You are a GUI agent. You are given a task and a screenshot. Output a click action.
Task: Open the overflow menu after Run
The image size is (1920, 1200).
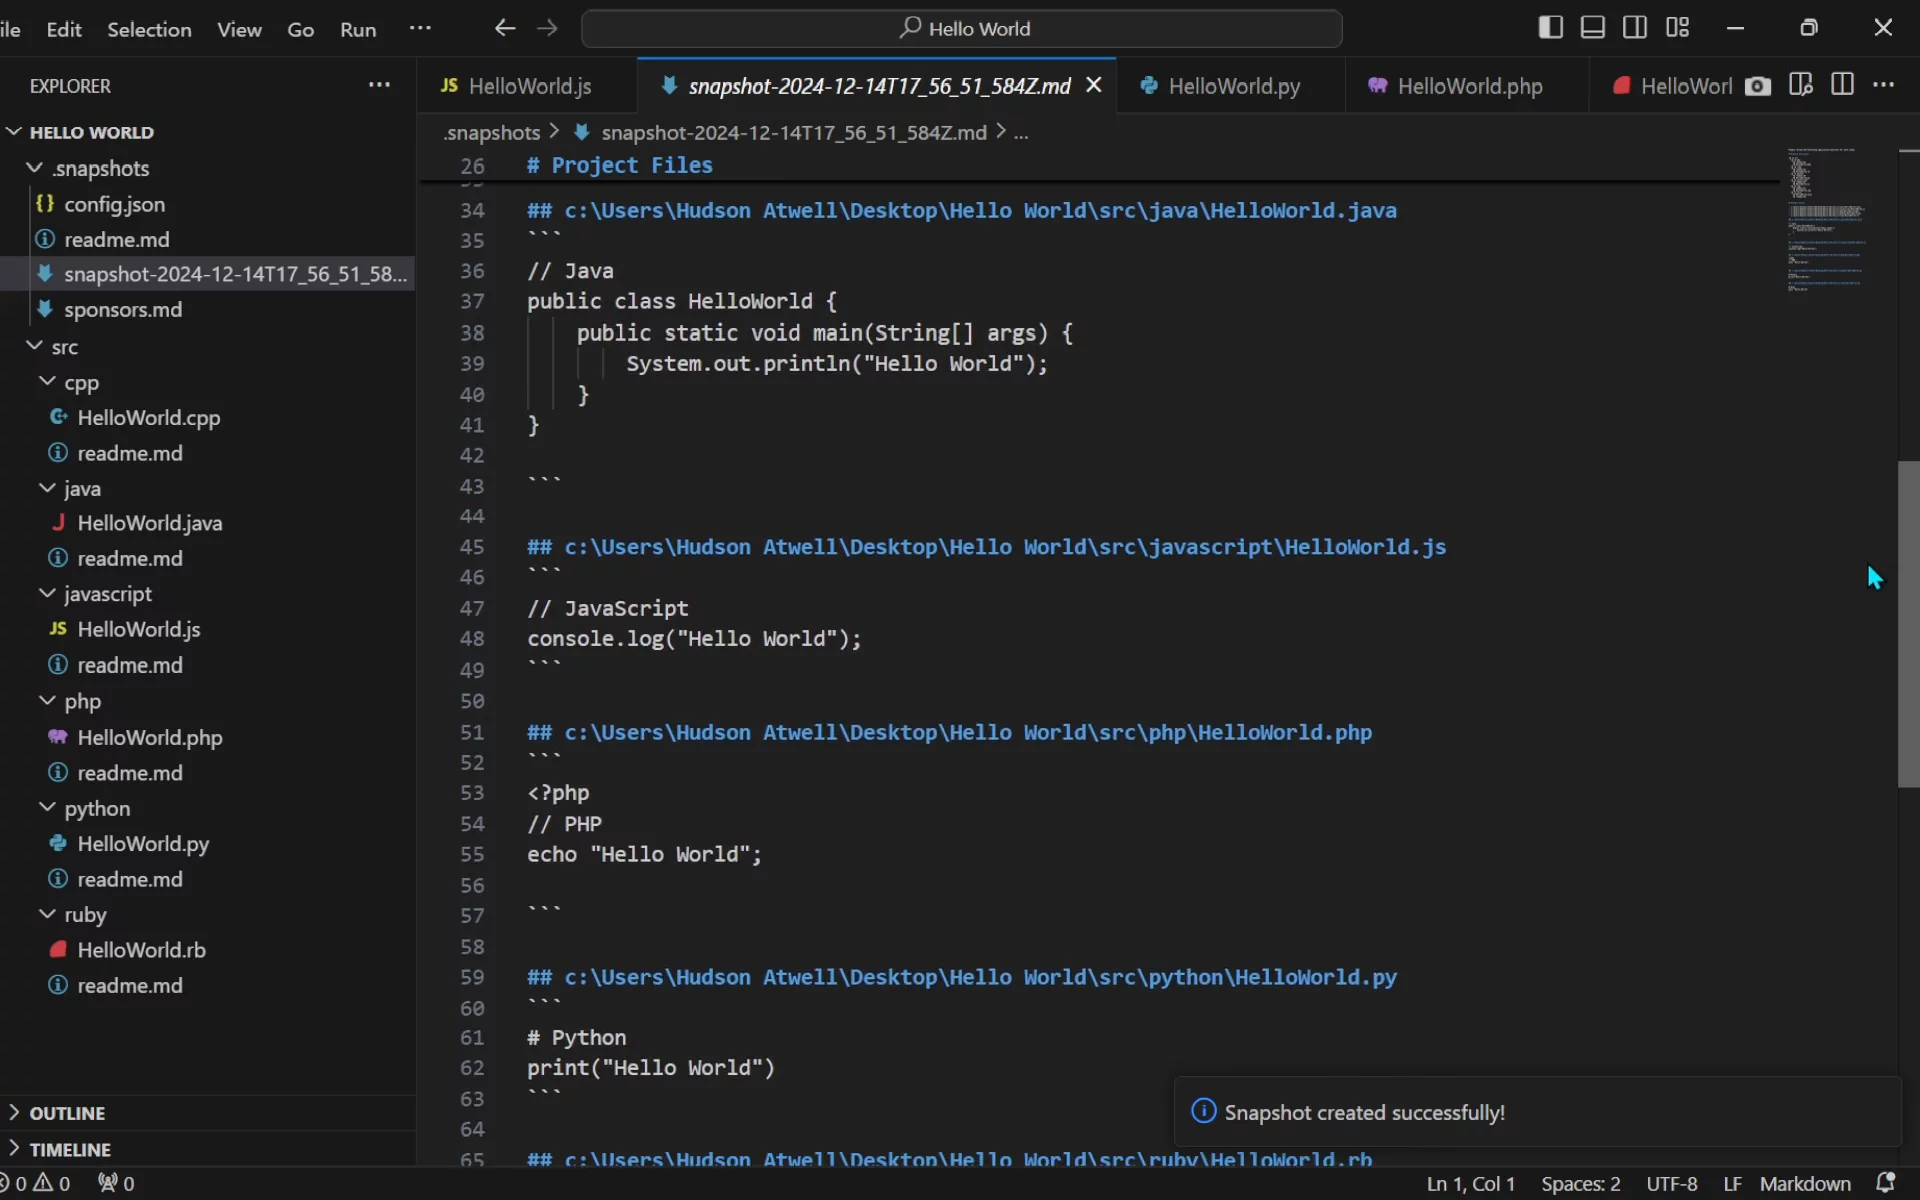point(420,28)
